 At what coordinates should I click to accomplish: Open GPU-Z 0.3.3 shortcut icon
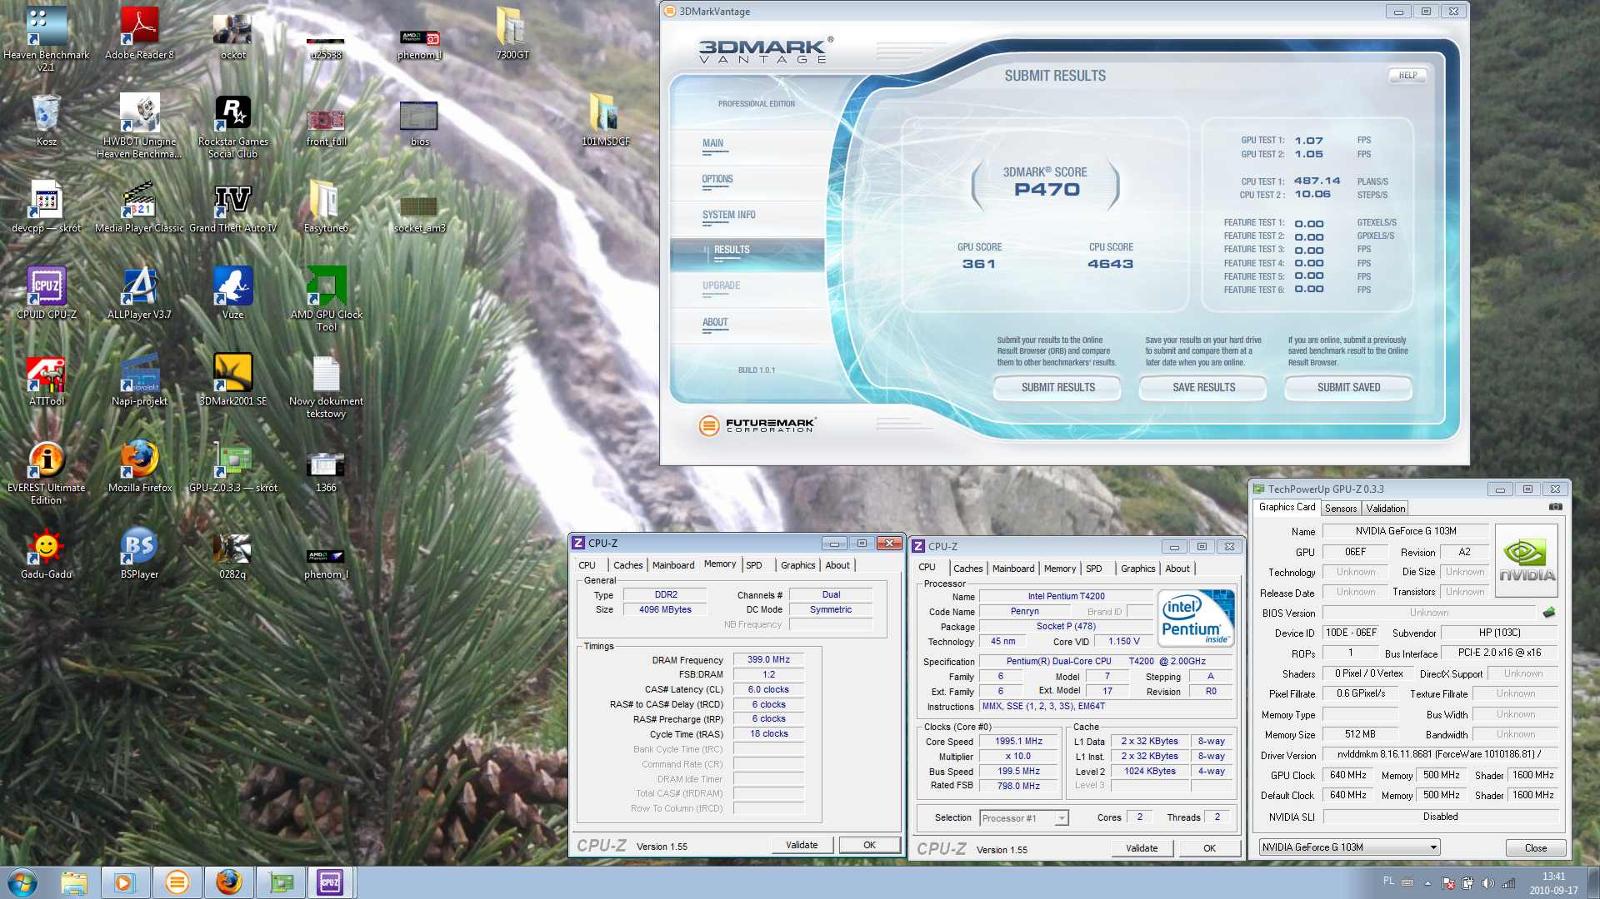coord(233,467)
